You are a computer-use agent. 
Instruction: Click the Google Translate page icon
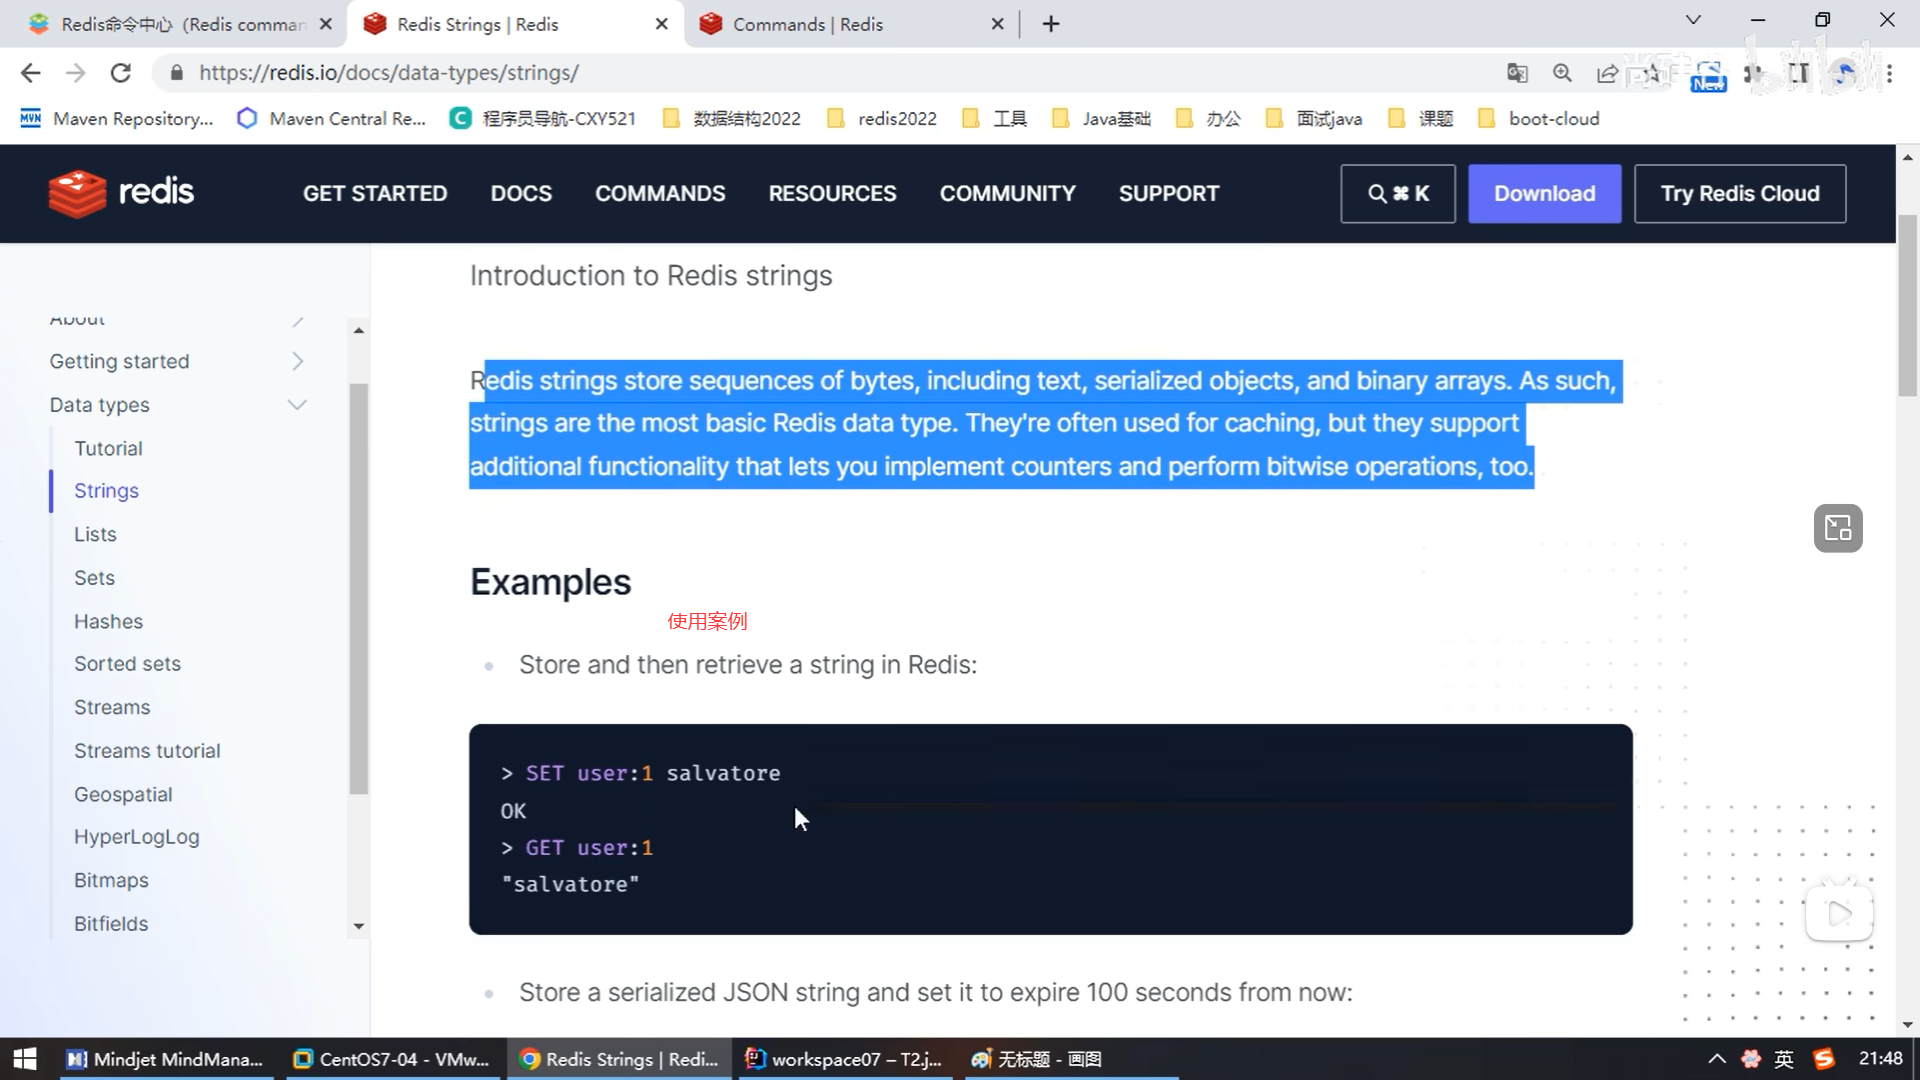coord(1517,73)
